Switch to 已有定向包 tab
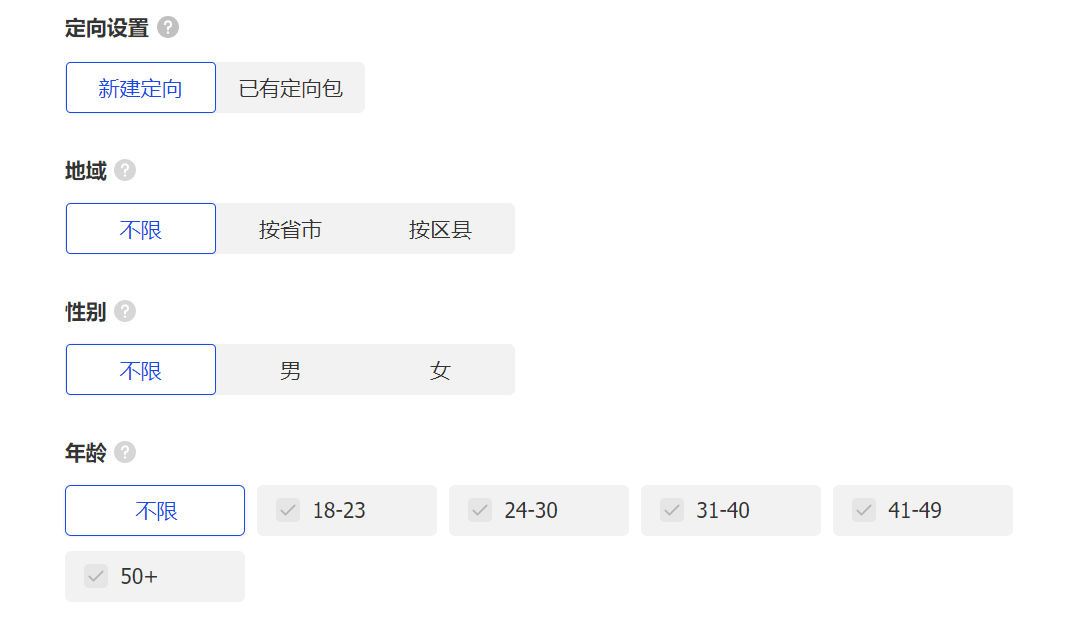The image size is (1069, 626). (290, 88)
